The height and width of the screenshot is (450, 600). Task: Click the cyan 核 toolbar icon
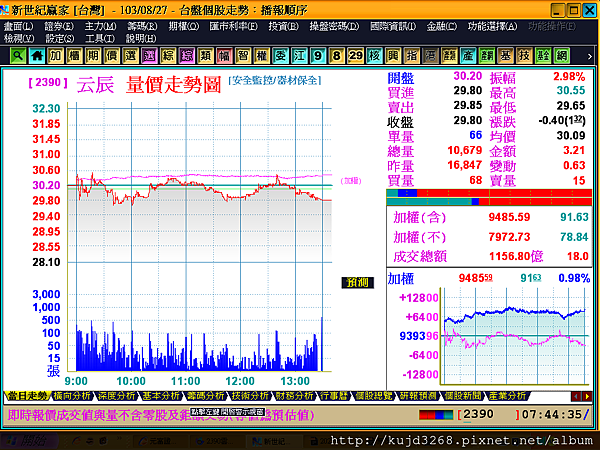[374, 56]
